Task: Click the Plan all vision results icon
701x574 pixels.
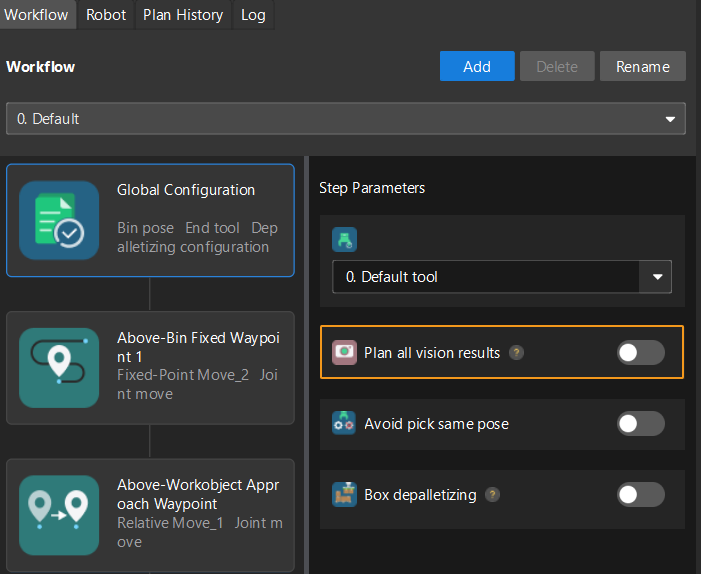Action: (x=344, y=352)
